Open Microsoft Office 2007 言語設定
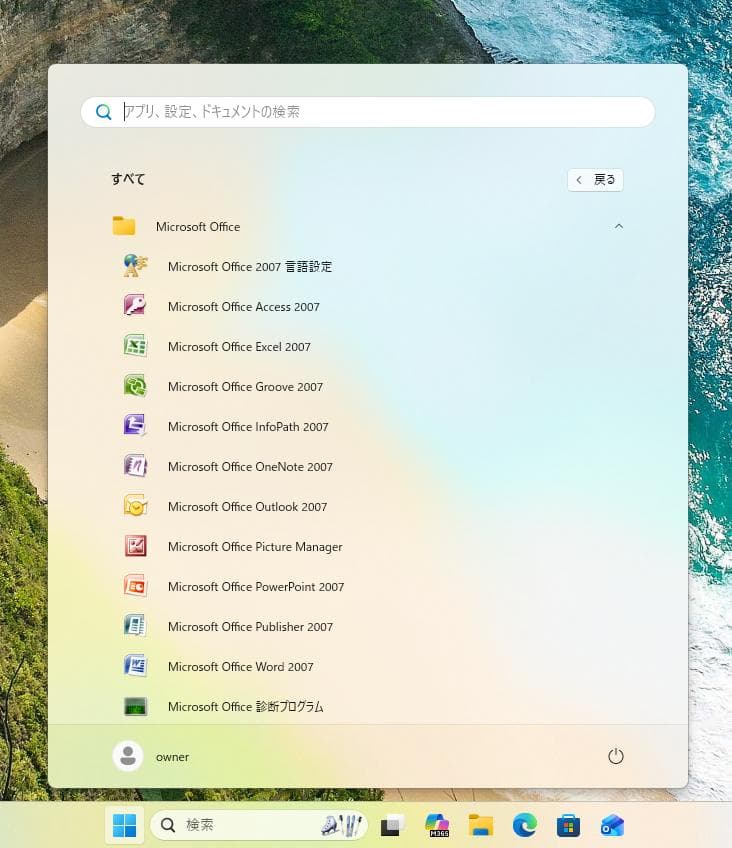This screenshot has width=732, height=848. 249,267
